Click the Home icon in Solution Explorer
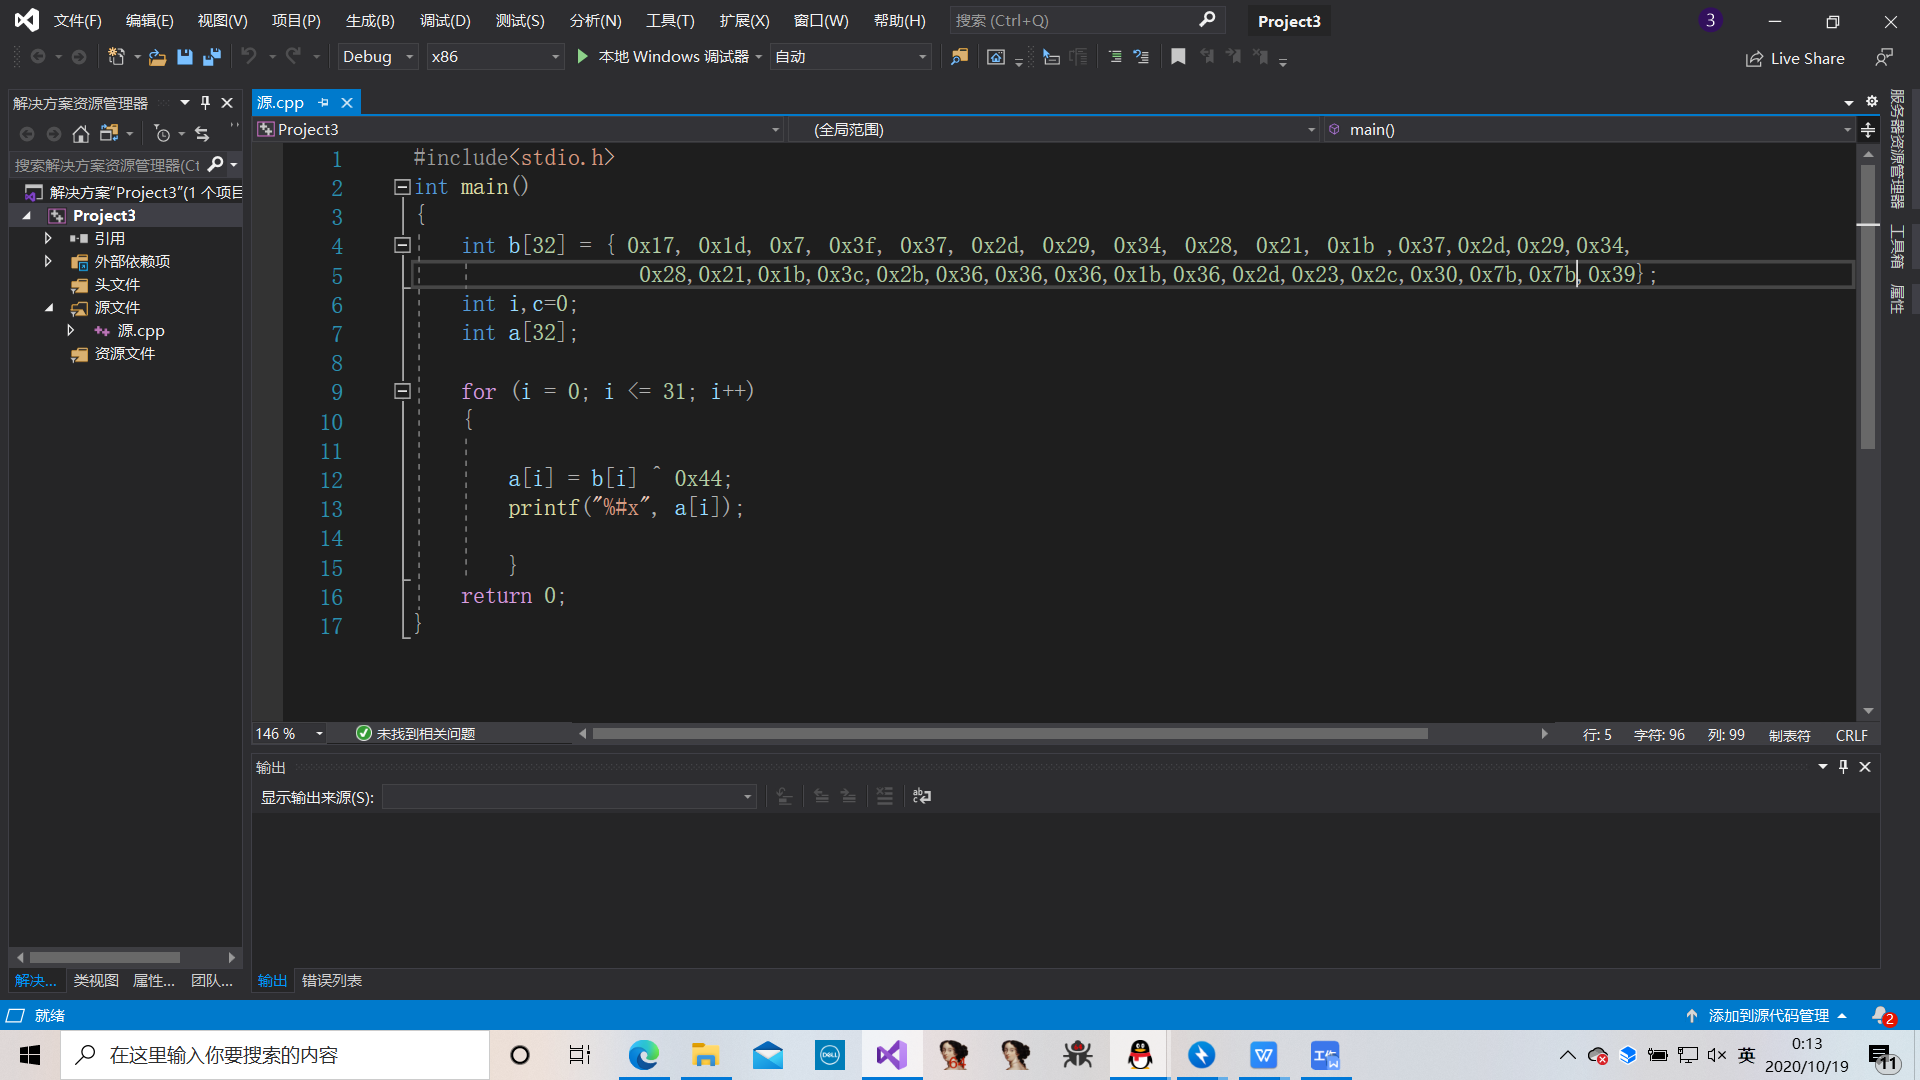Viewport: 1920px width, 1080px height. tap(81, 133)
